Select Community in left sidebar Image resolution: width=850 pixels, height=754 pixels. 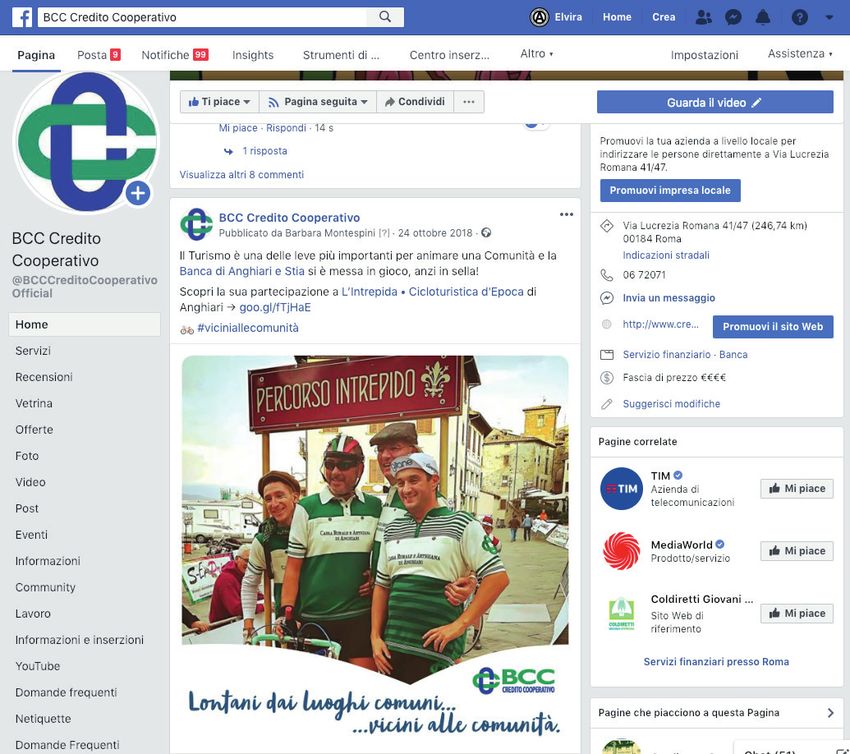tap(46, 588)
